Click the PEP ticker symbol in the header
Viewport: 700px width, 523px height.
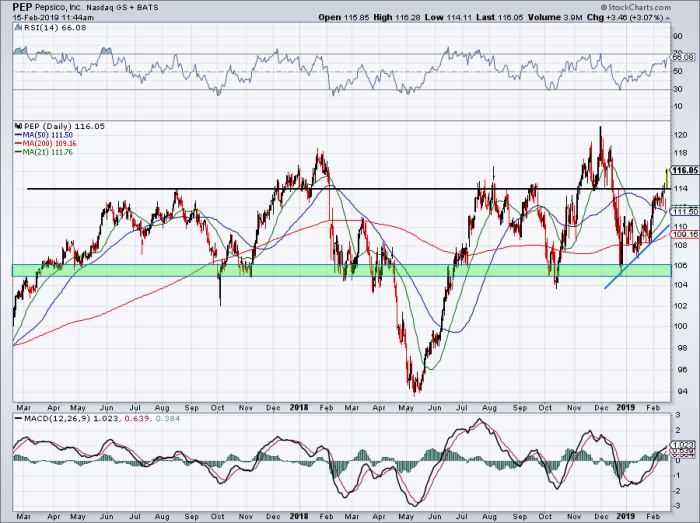click(x=22, y=7)
